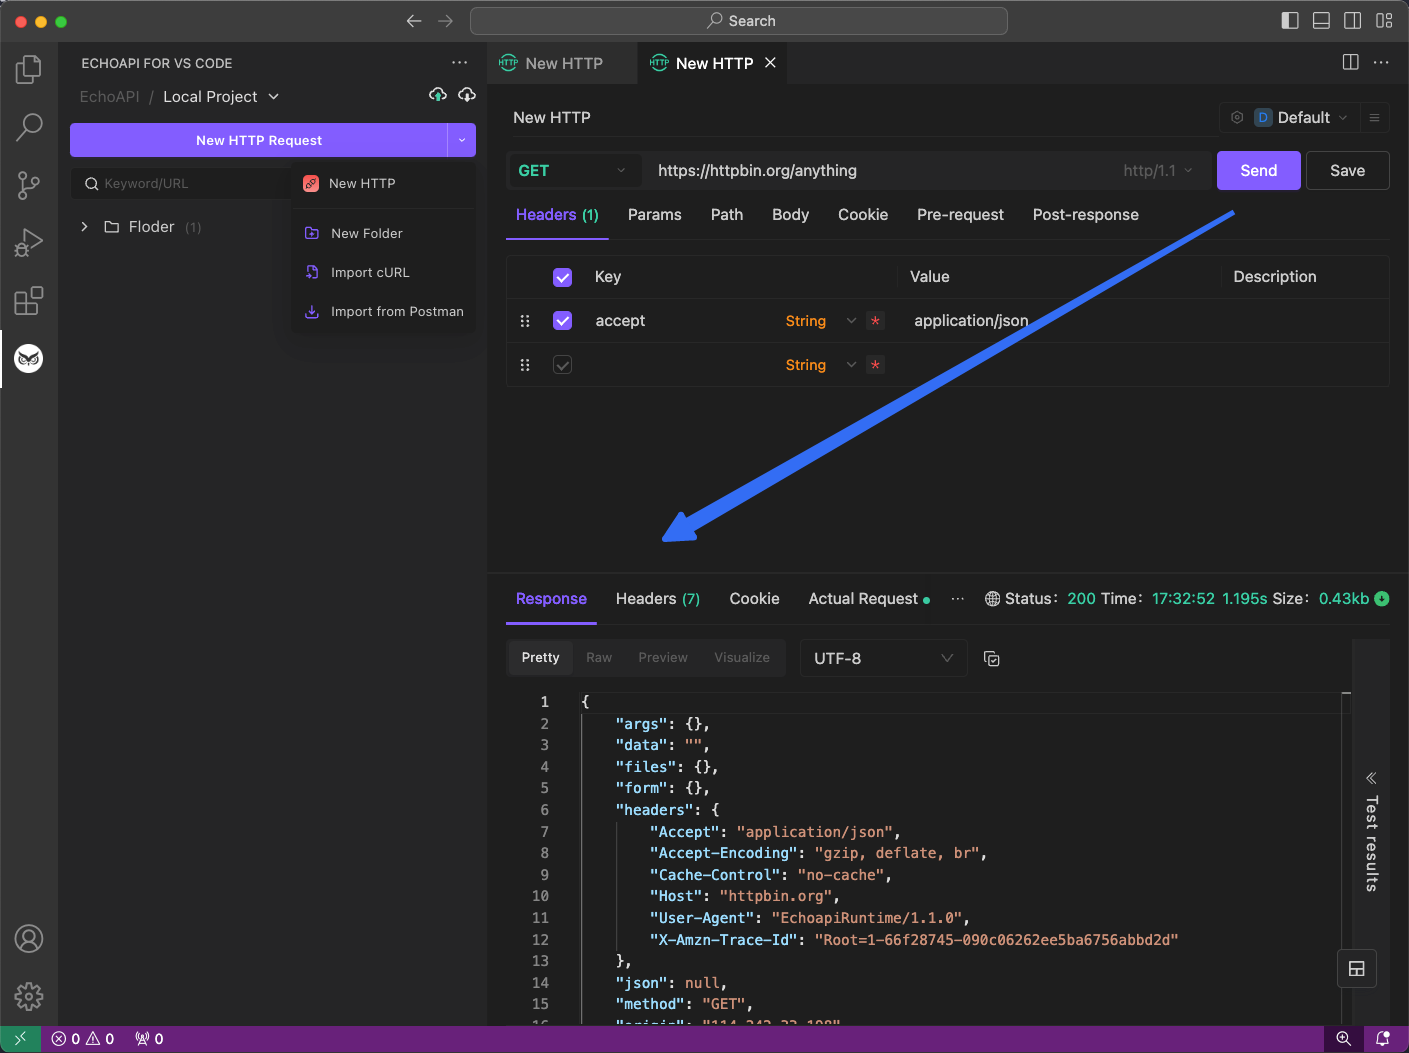The image size is (1409, 1053).
Task: Switch to the Pre-request tab
Action: [x=960, y=215]
